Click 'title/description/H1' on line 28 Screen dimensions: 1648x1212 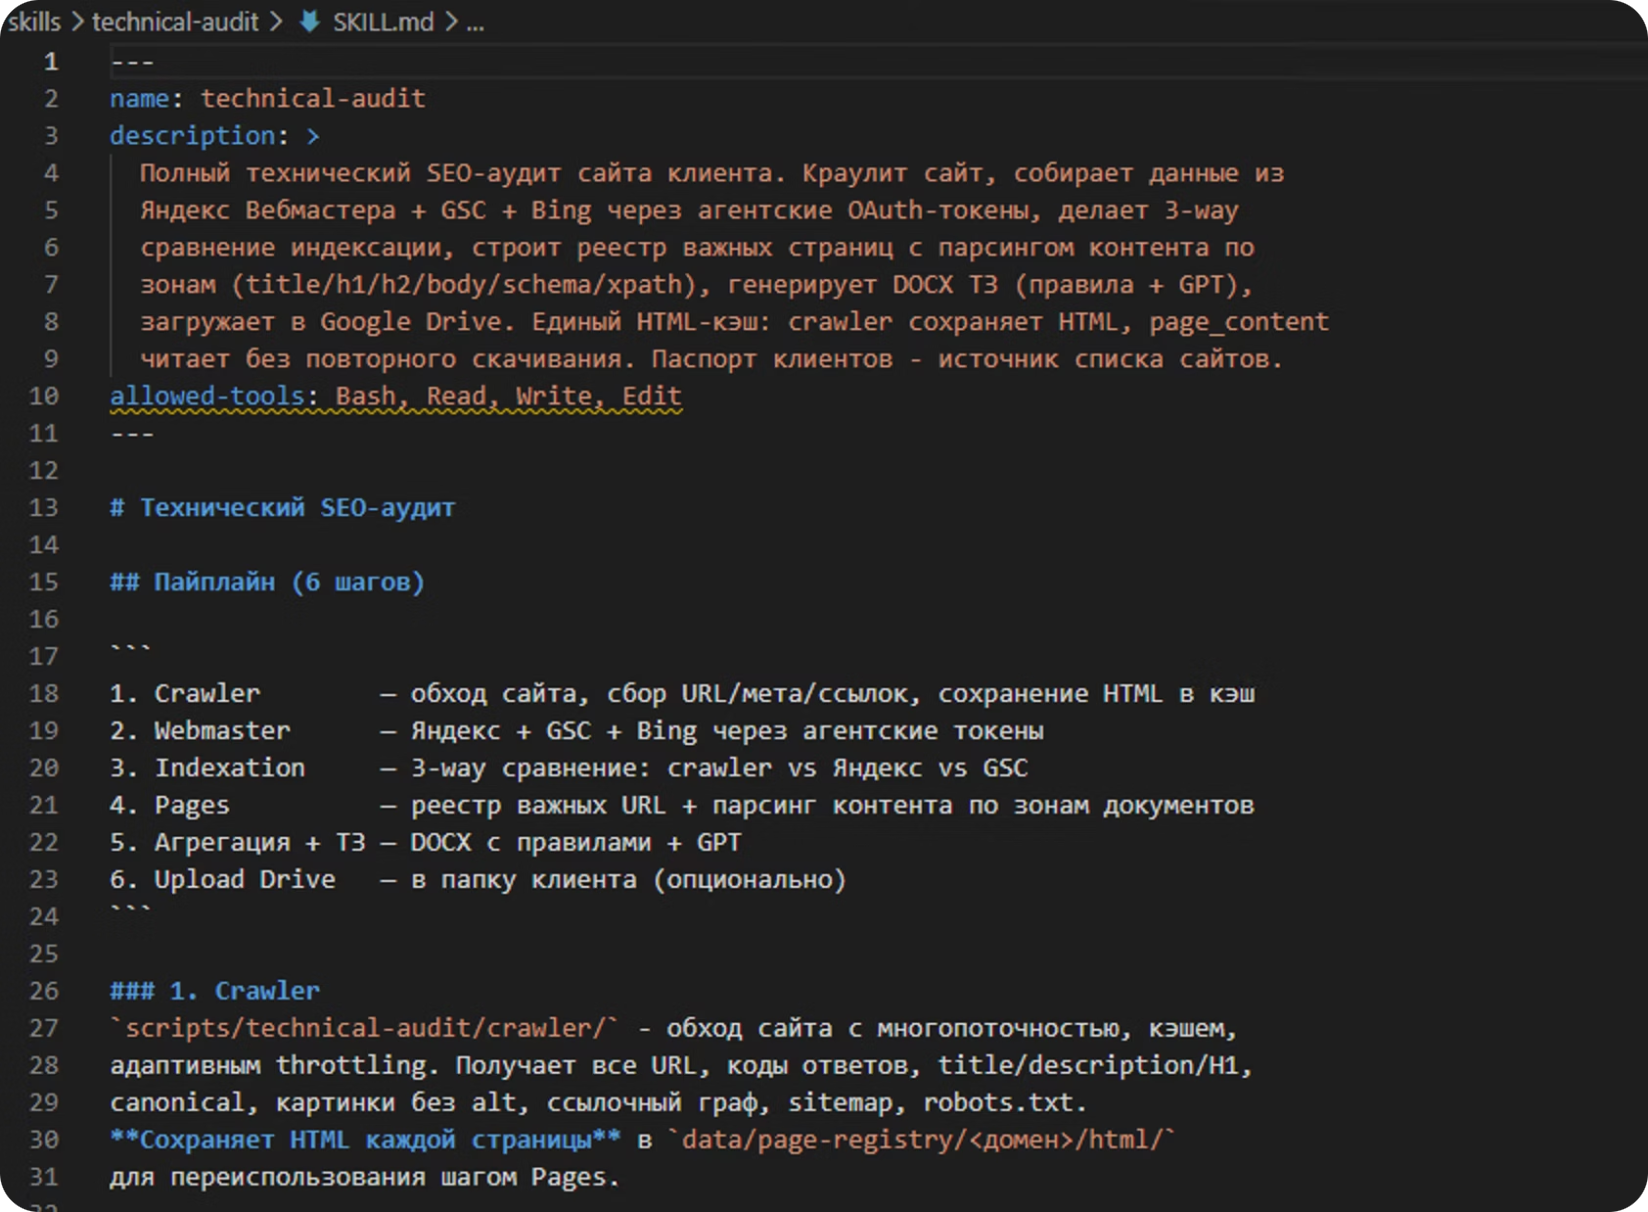click(x=1088, y=1065)
